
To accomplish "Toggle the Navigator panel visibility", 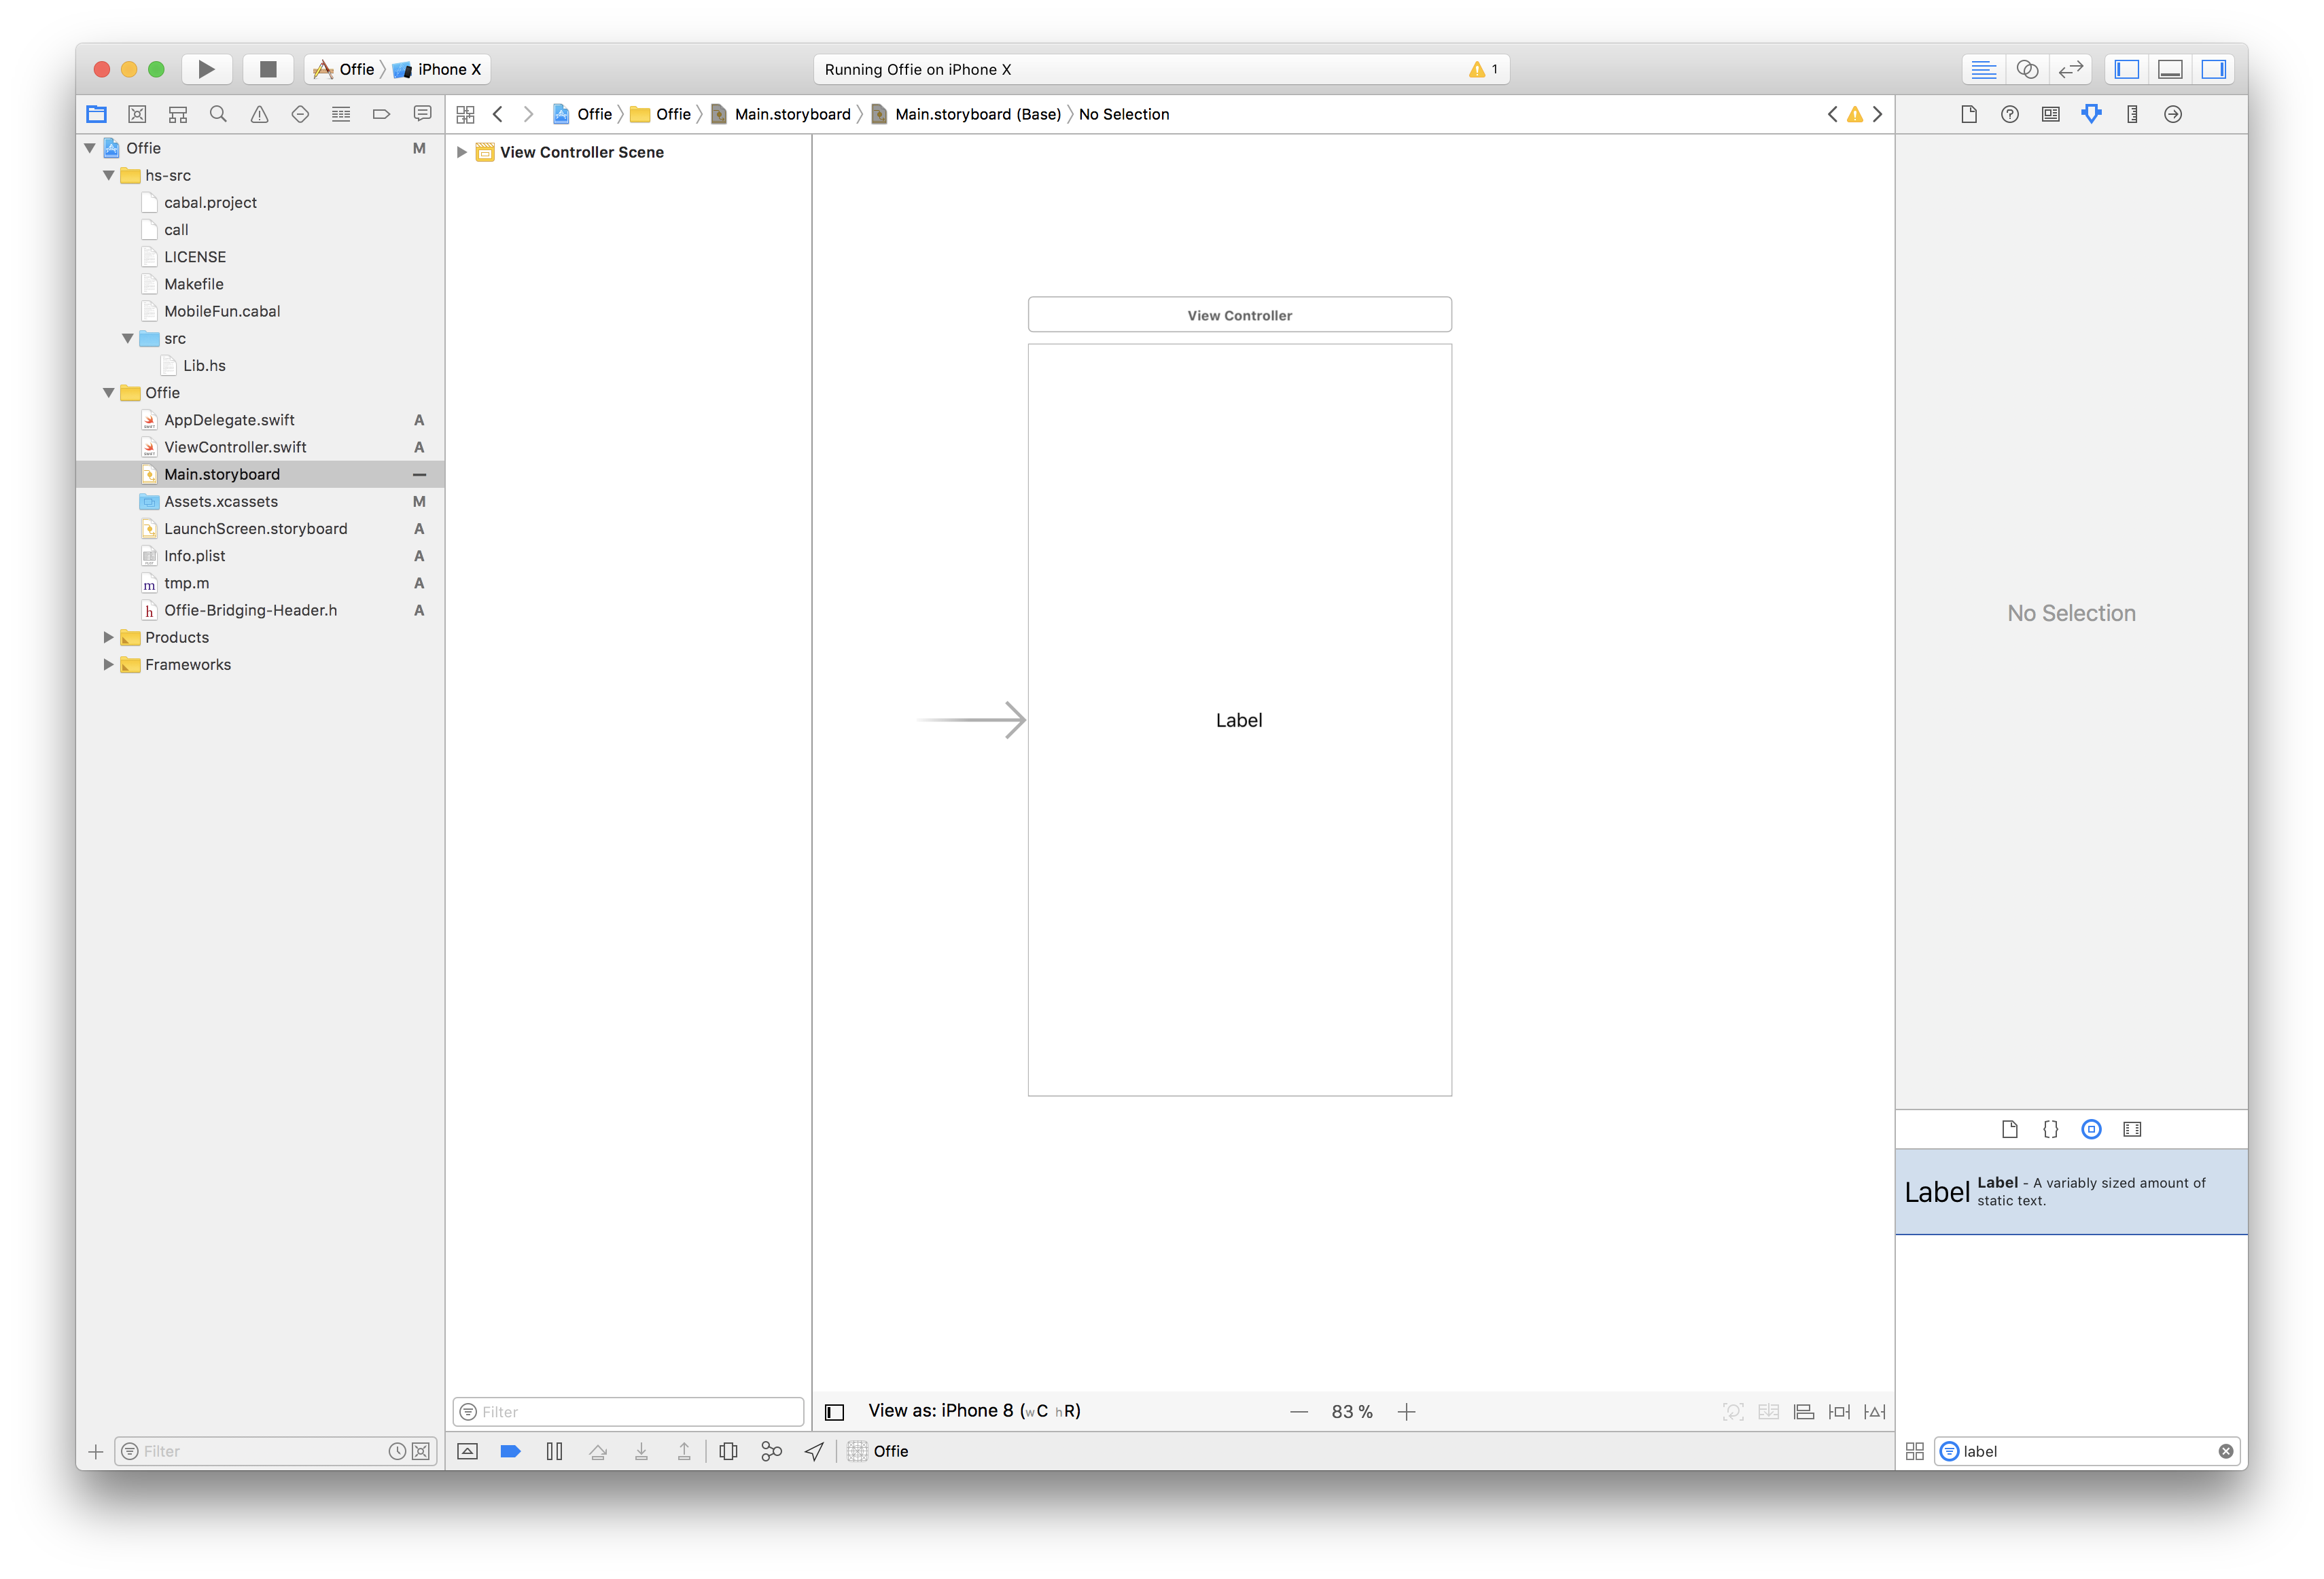I will 2126,69.
